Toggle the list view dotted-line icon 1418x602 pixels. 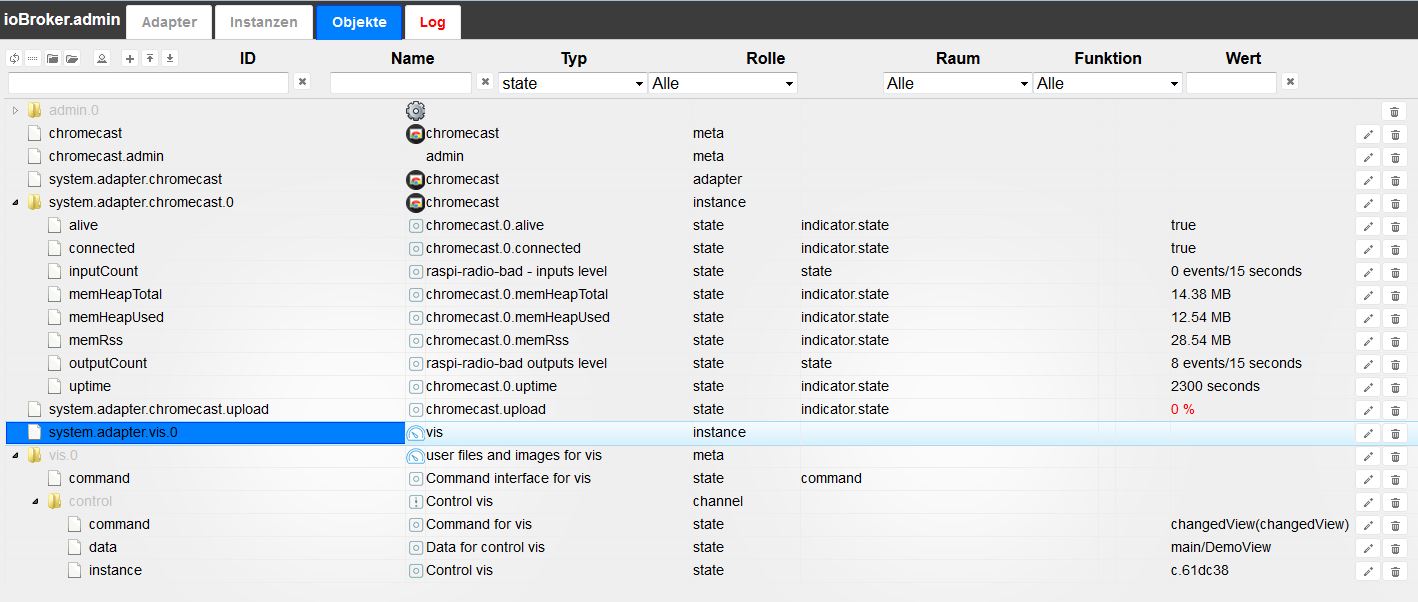32,59
